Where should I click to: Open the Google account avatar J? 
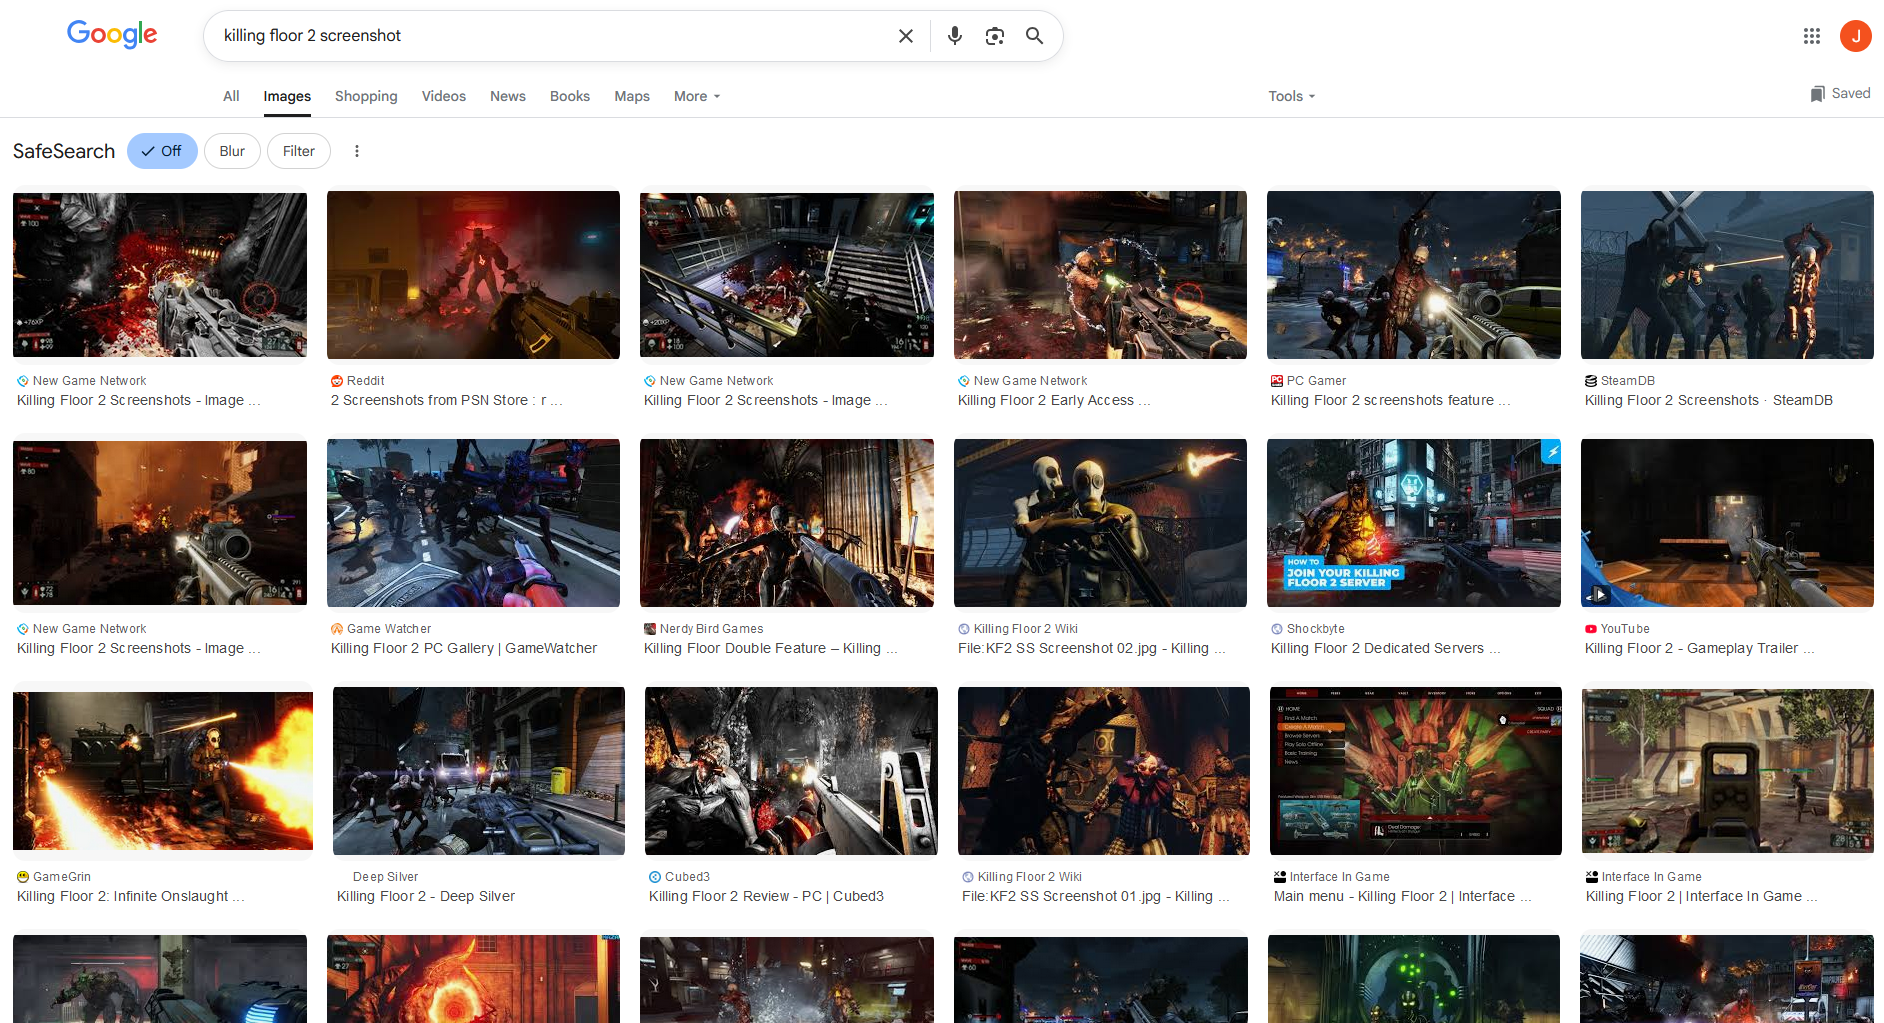point(1856,36)
